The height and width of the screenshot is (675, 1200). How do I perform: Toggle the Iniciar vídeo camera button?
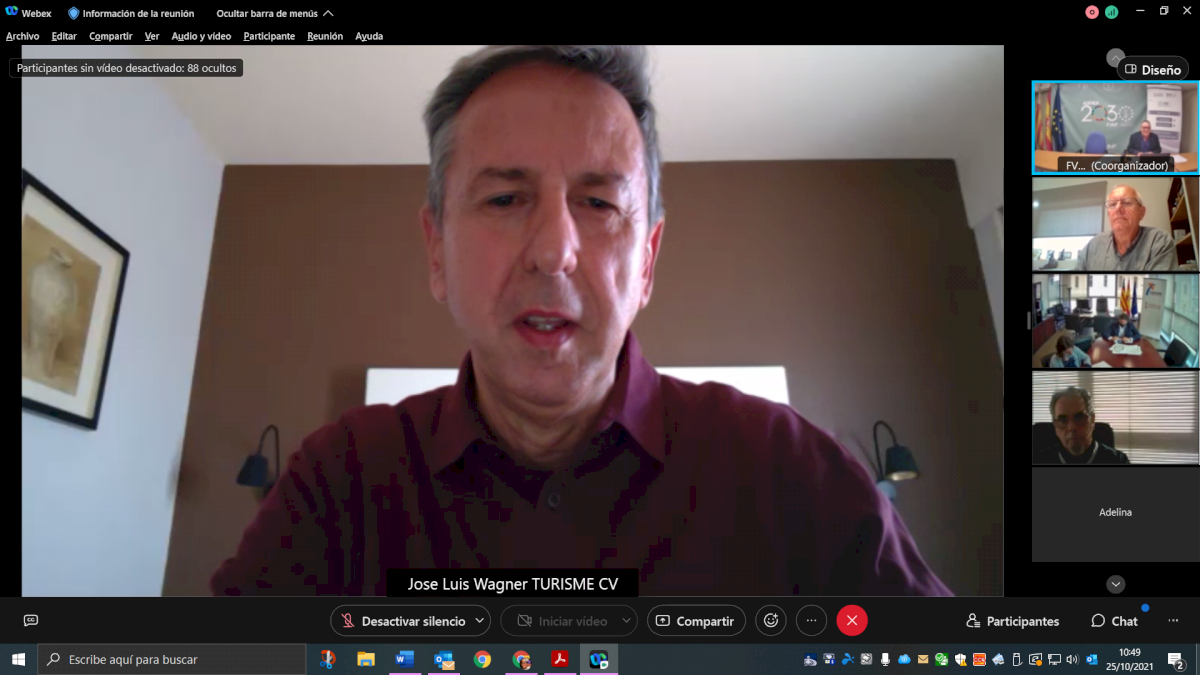[561, 621]
